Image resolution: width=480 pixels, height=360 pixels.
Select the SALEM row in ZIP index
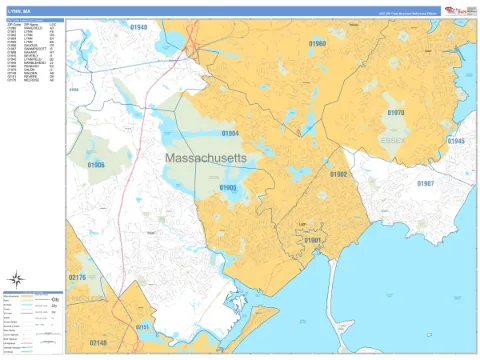point(31,70)
